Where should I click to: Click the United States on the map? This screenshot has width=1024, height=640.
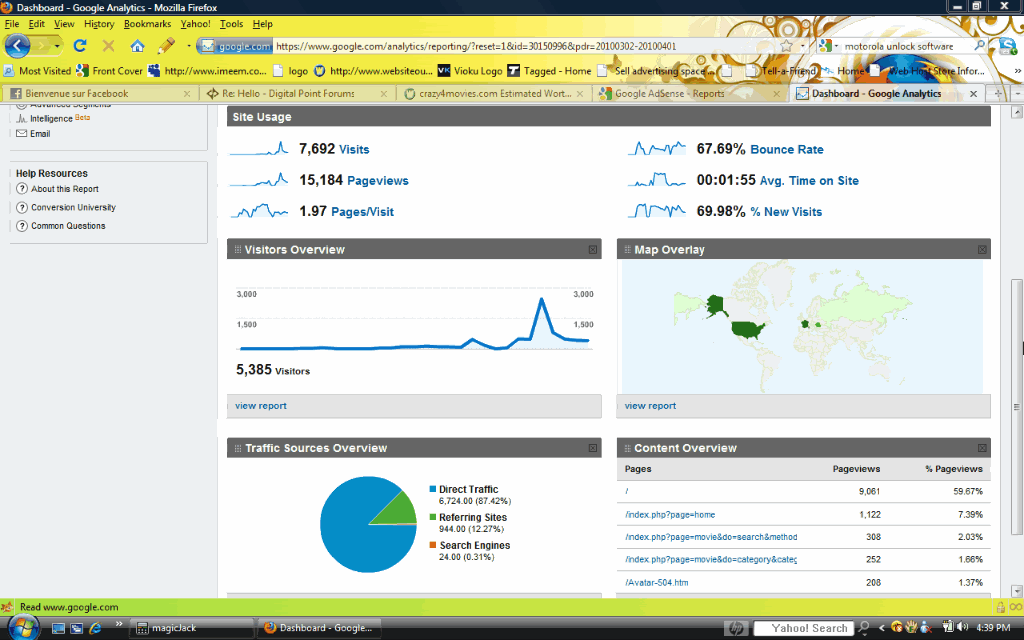[748, 328]
